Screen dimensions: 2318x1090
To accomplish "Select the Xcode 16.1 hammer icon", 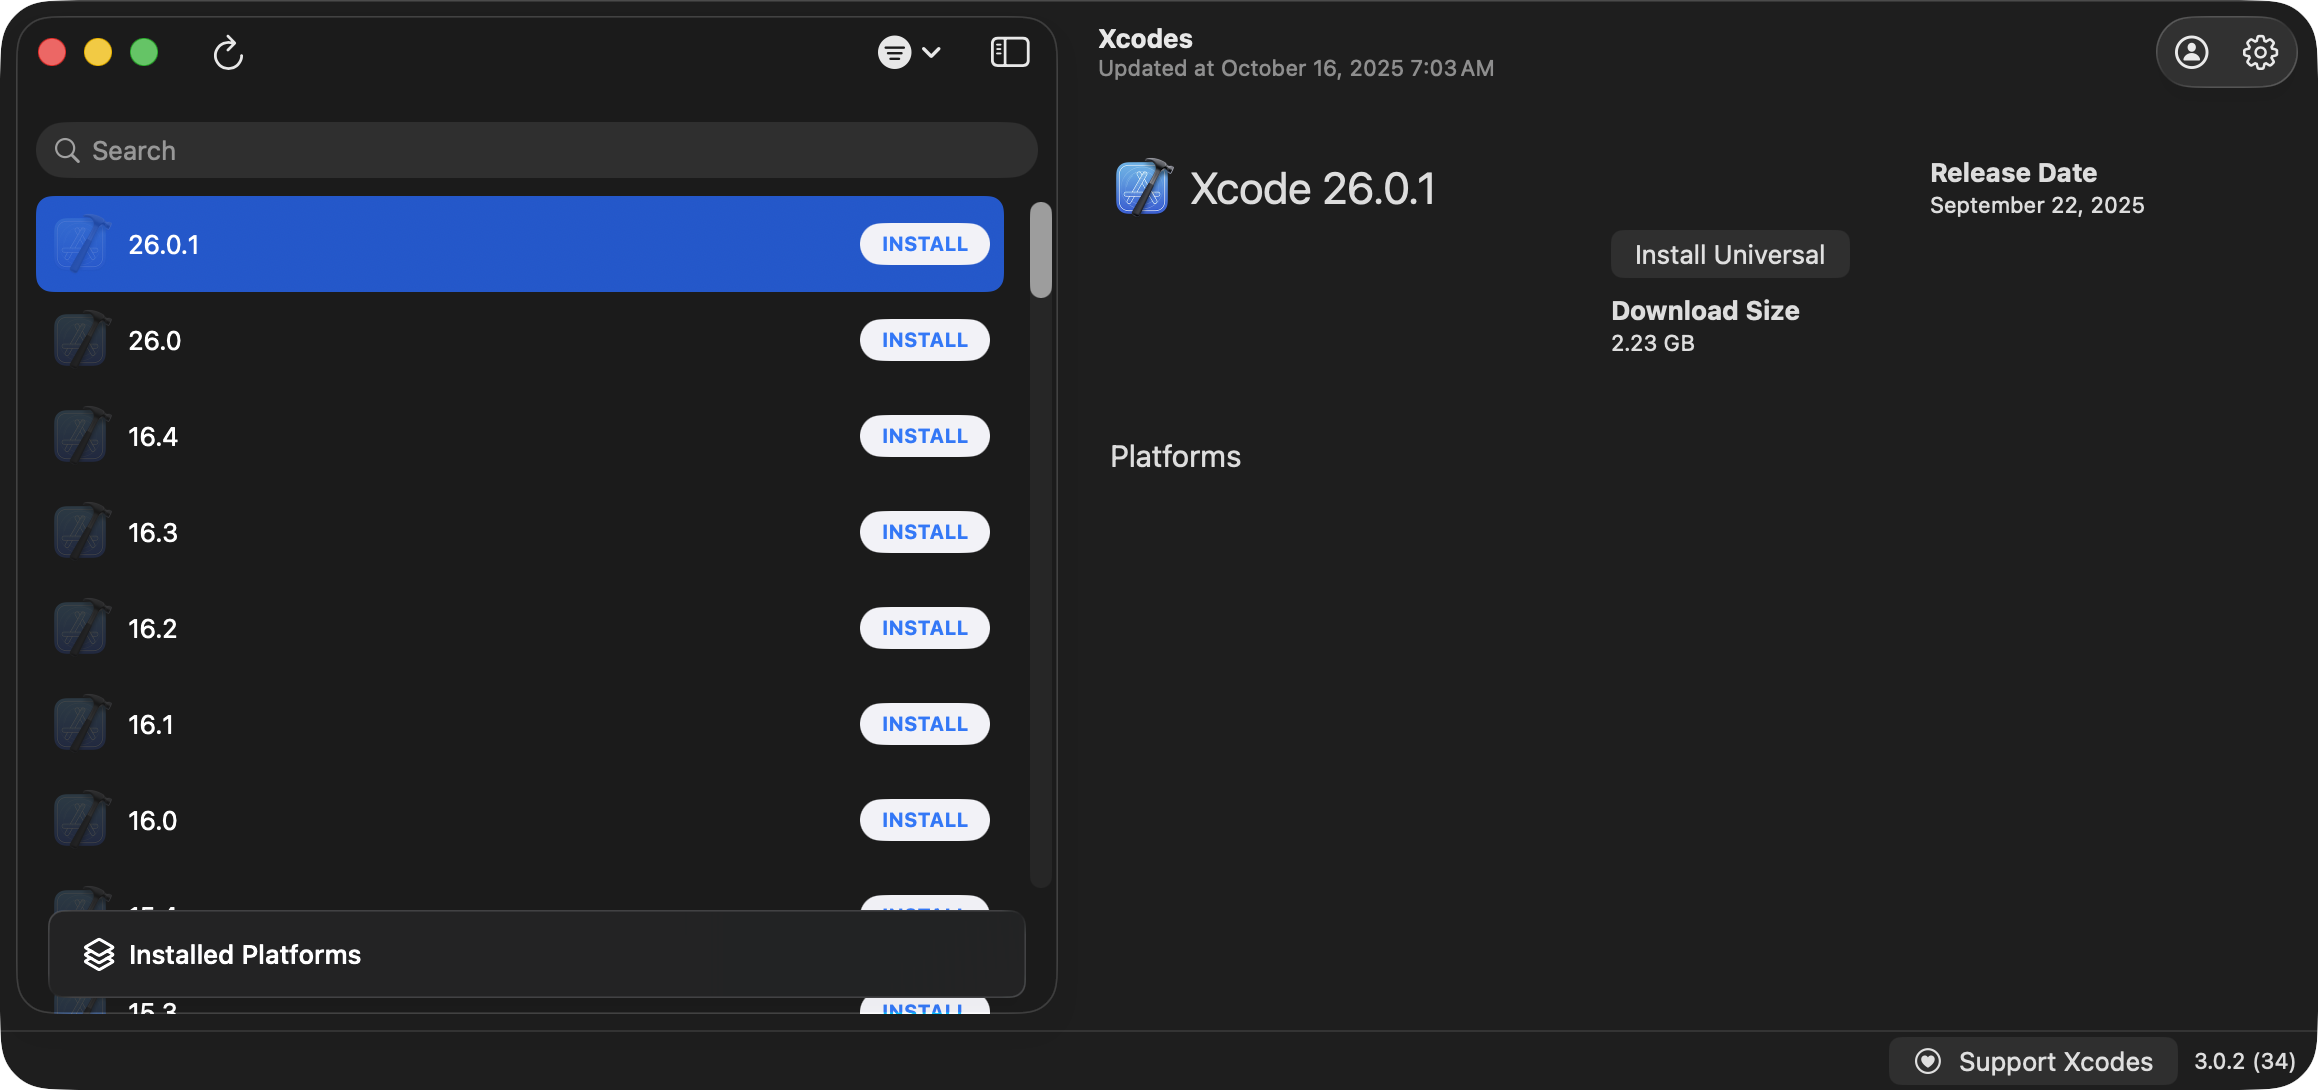I will tap(81, 724).
